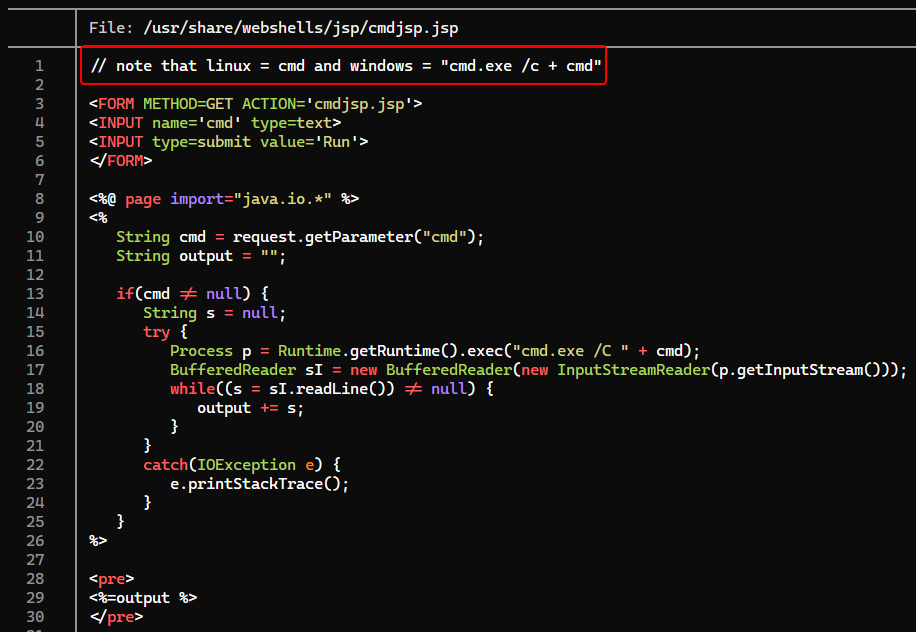The height and width of the screenshot is (632, 916).
Task: Click the <%=output %> expression
Action: 143,598
